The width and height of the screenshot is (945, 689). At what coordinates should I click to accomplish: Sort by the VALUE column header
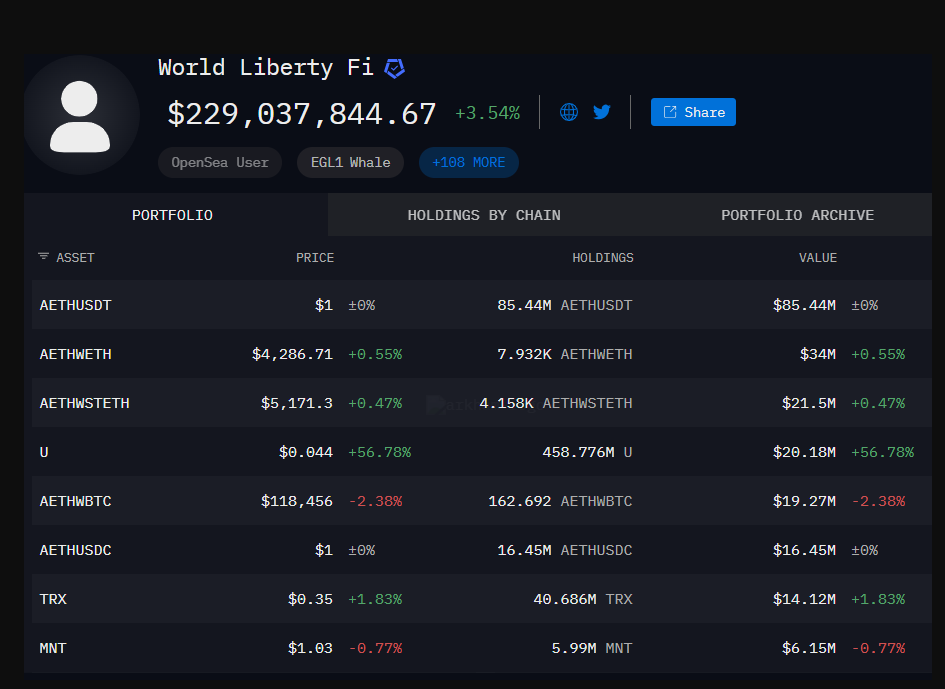point(818,258)
